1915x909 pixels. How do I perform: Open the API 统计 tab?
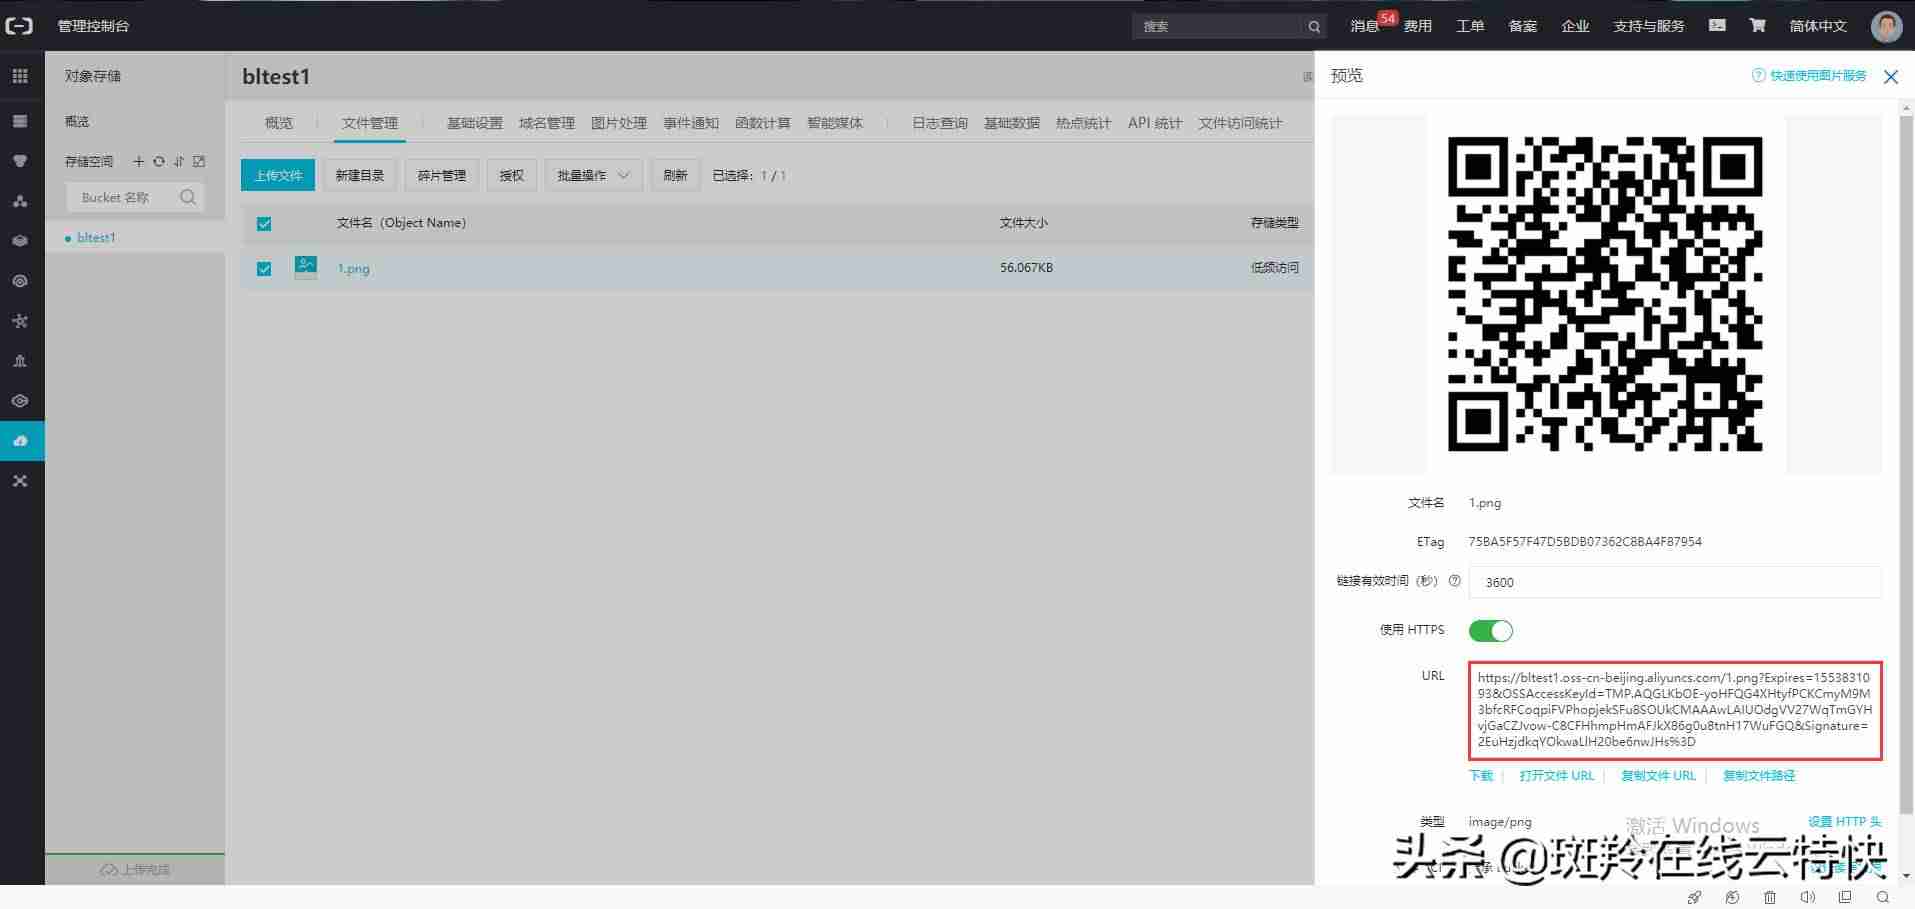point(1155,123)
